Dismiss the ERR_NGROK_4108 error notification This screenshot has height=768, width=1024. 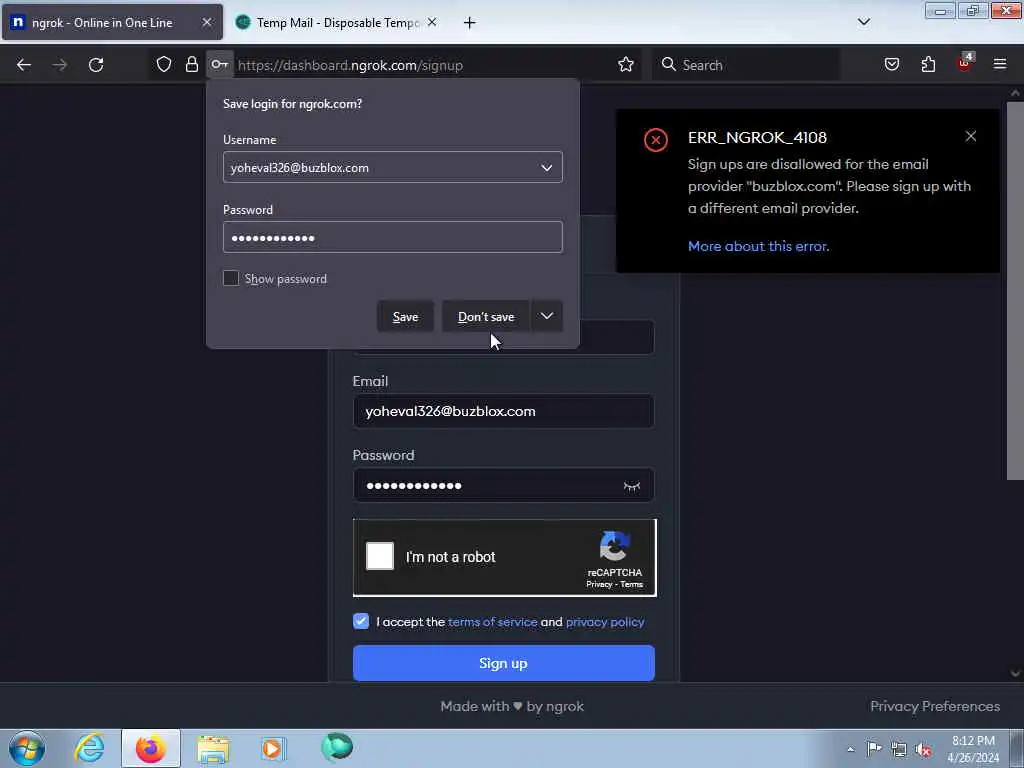coord(971,136)
